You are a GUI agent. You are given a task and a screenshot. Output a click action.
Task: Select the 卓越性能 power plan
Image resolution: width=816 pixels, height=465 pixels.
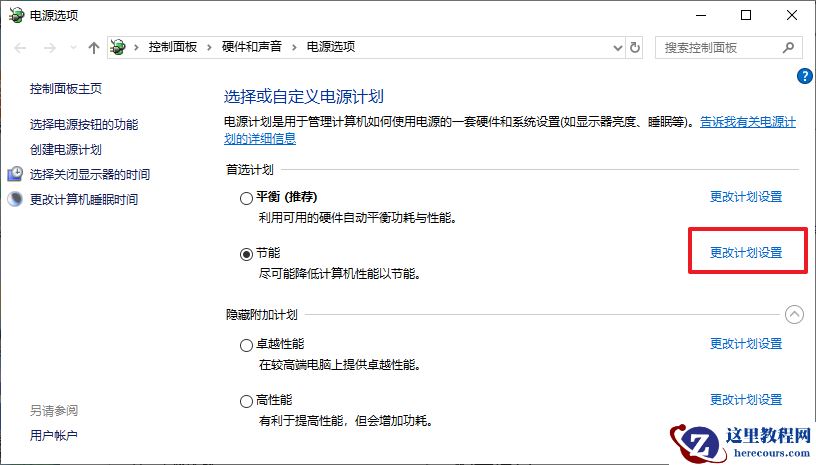point(246,345)
